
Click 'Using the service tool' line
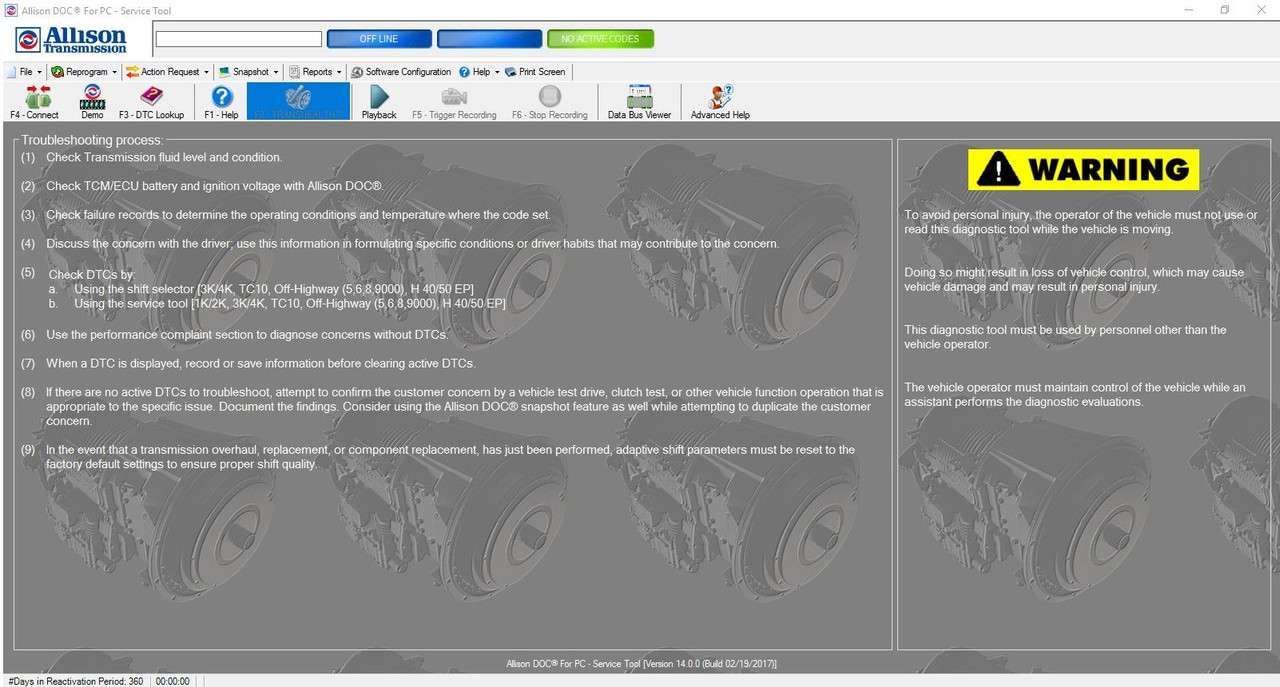click(289, 303)
